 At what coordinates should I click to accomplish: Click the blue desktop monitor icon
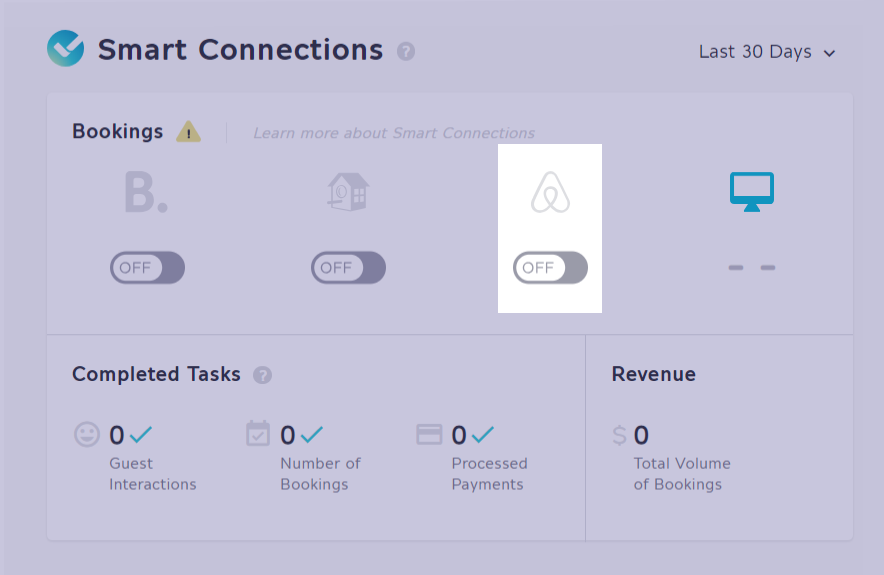coord(752,192)
